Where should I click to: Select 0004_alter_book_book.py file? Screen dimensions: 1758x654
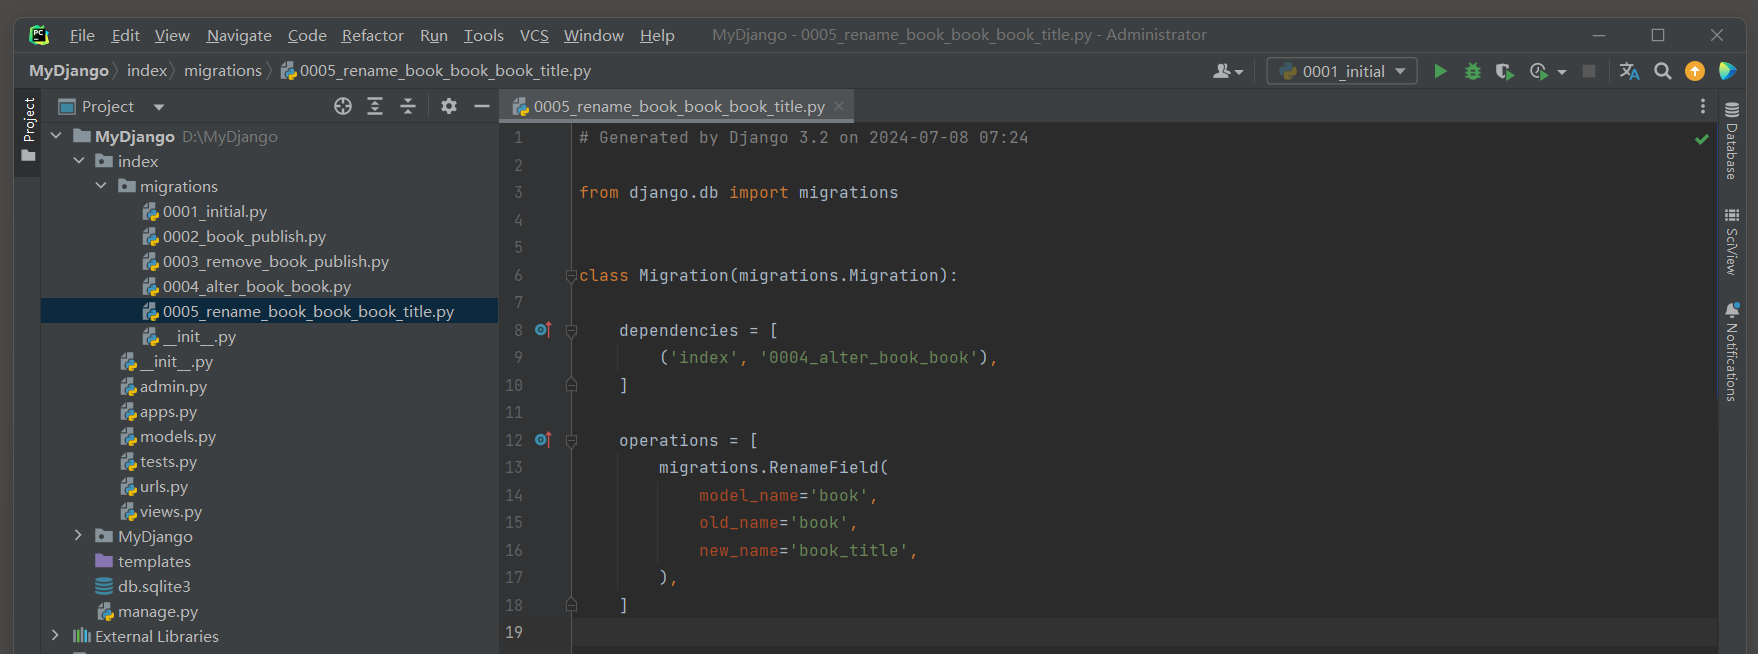pos(257,286)
